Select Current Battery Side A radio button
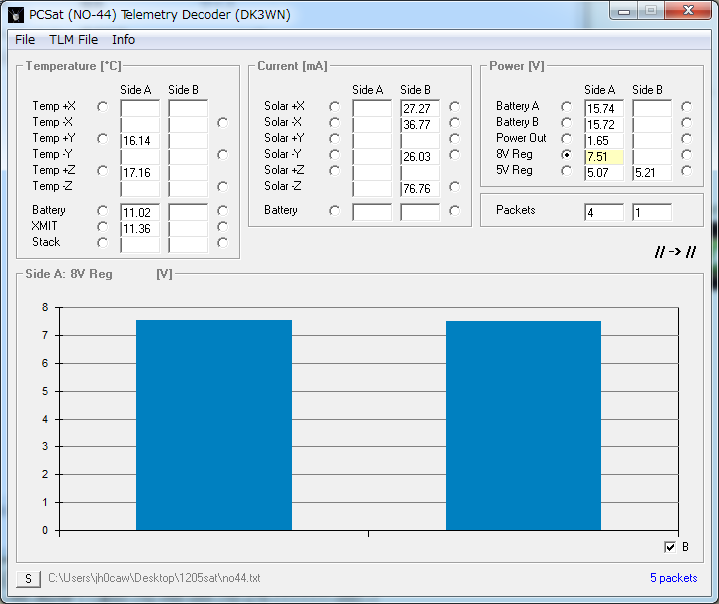This screenshot has width=719, height=604. [334, 211]
